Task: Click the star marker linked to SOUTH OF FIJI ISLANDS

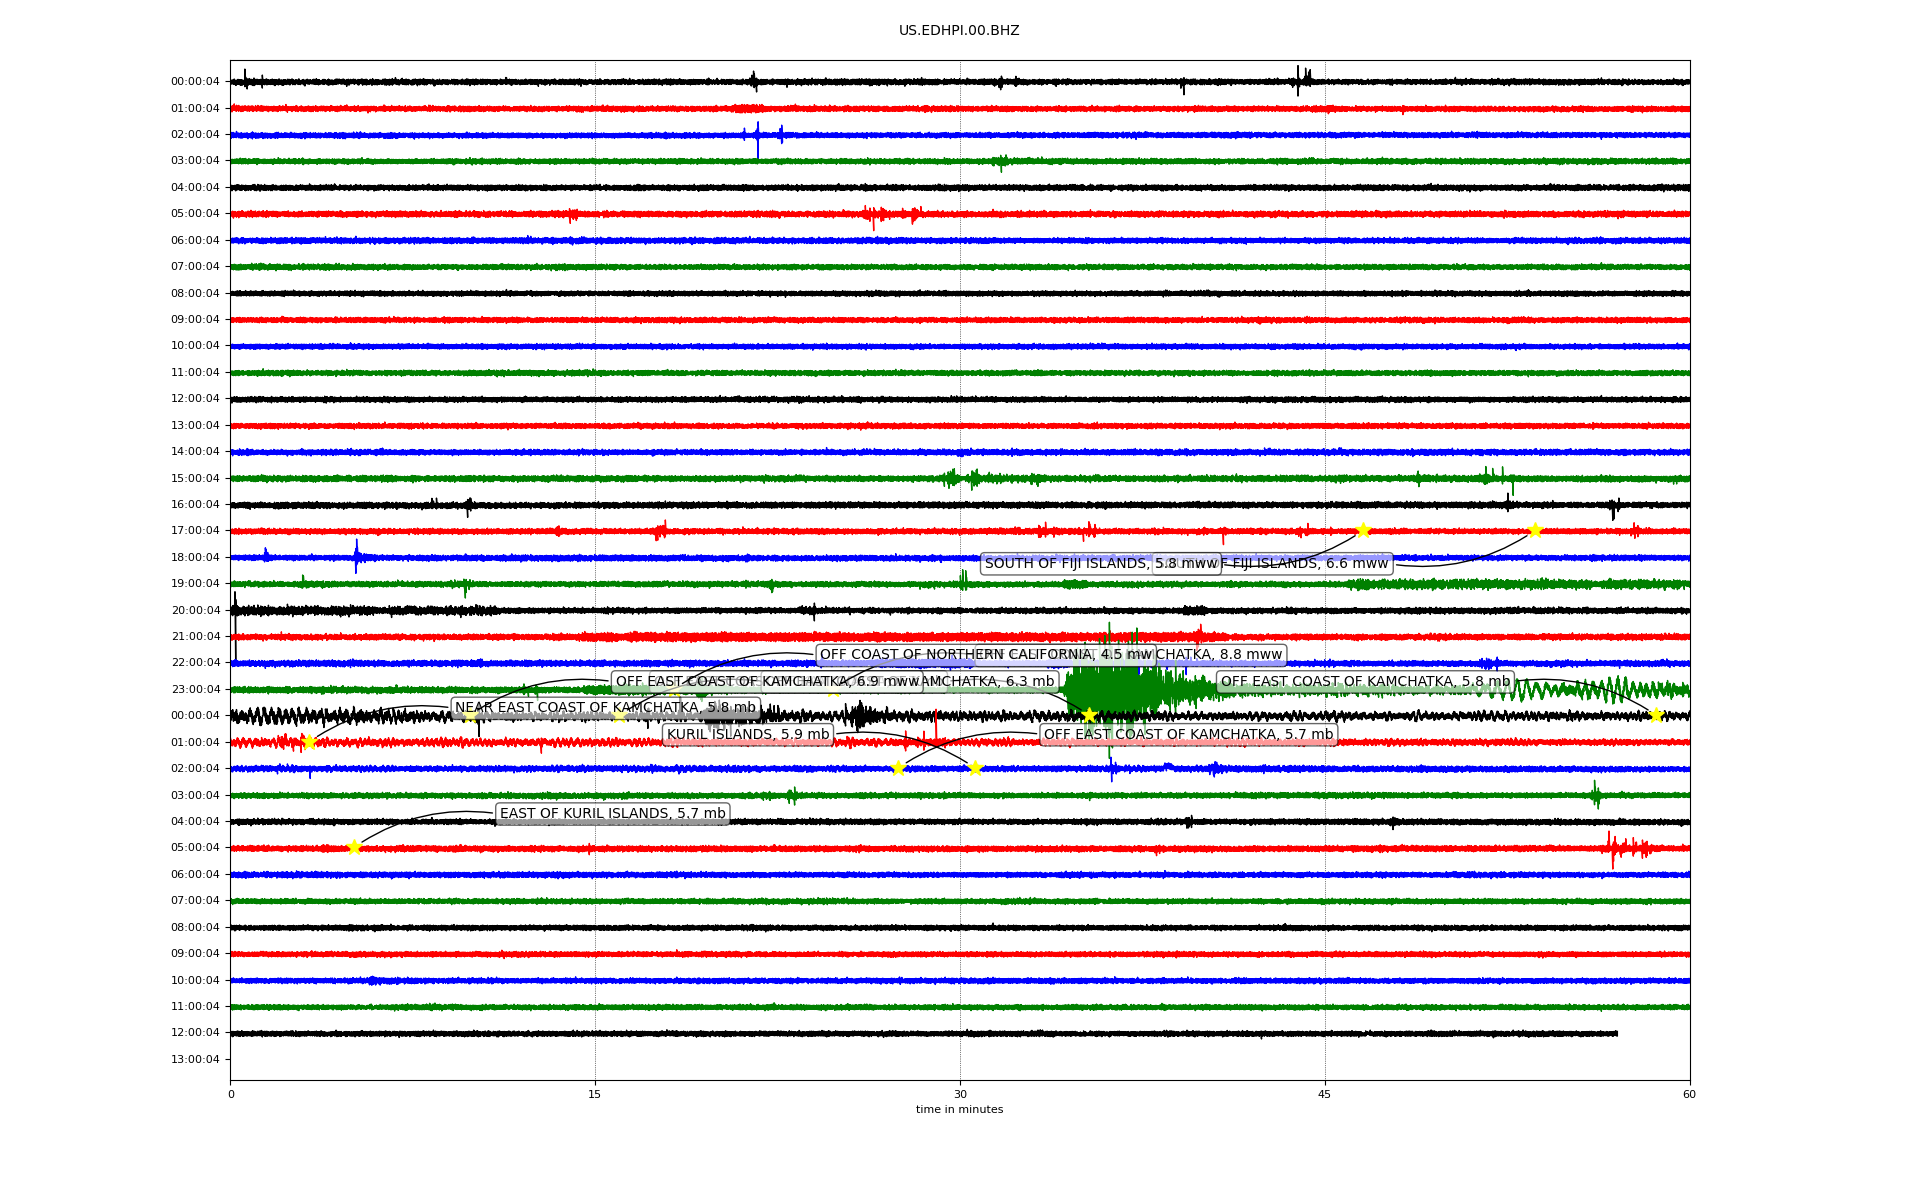Action: pyautogui.click(x=1363, y=531)
